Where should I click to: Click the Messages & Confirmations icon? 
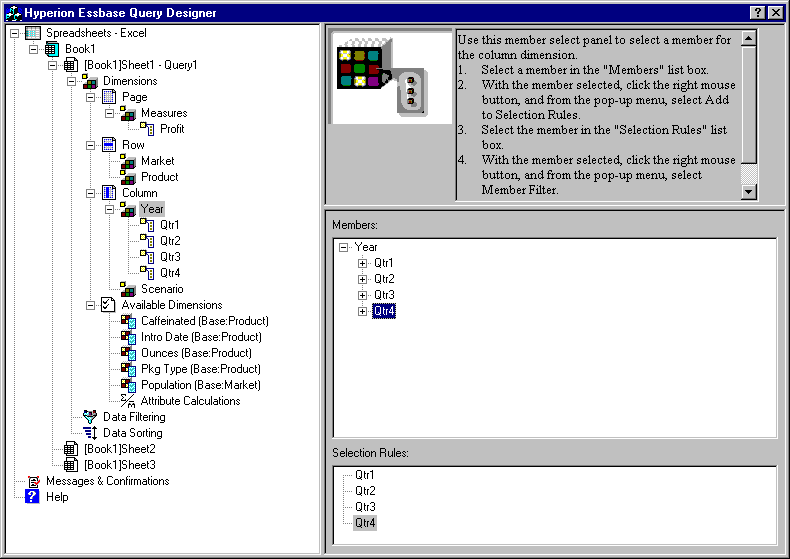32,481
